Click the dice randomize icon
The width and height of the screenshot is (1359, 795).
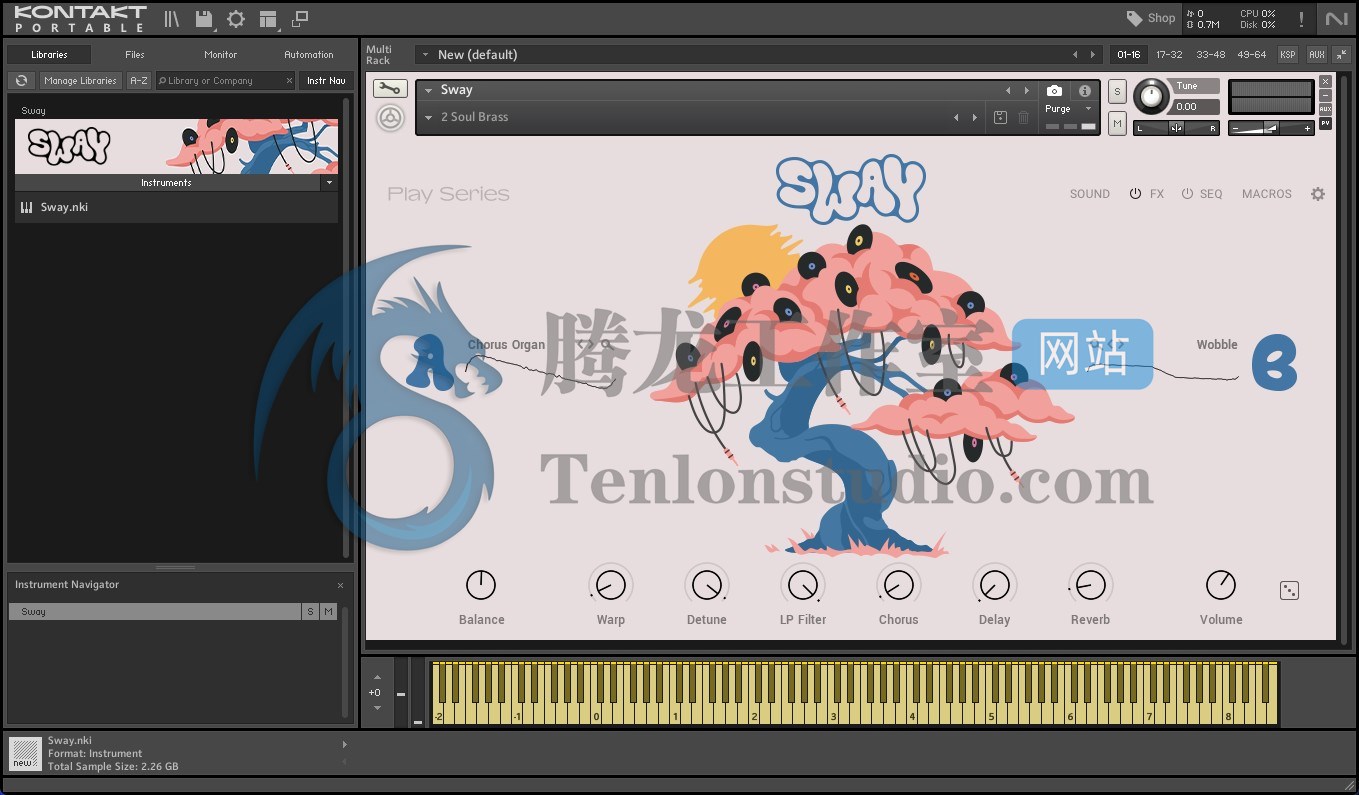coord(1289,590)
